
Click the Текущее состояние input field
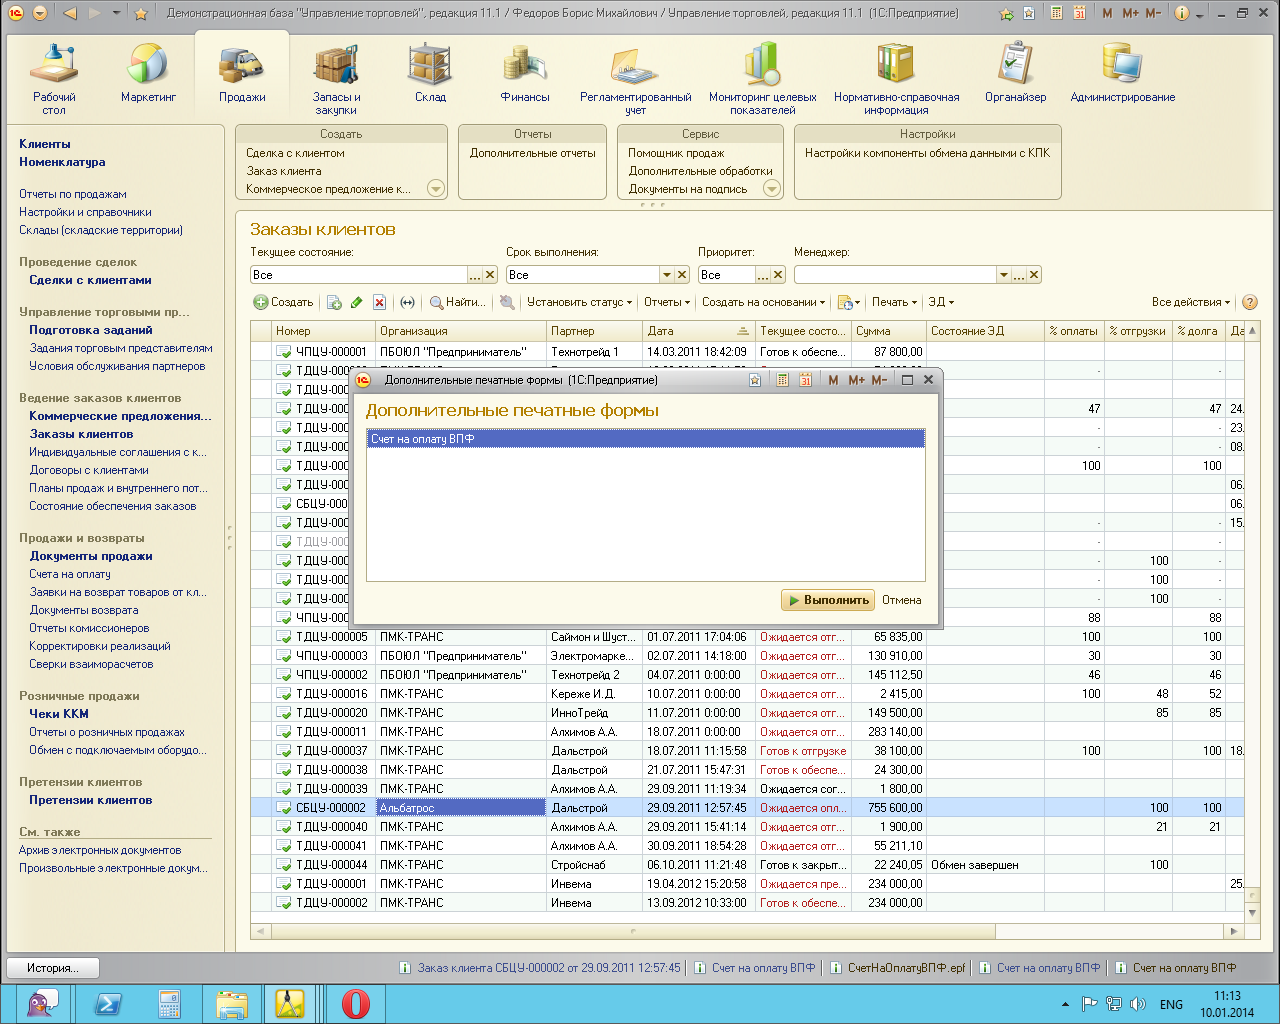pyautogui.click(x=359, y=275)
